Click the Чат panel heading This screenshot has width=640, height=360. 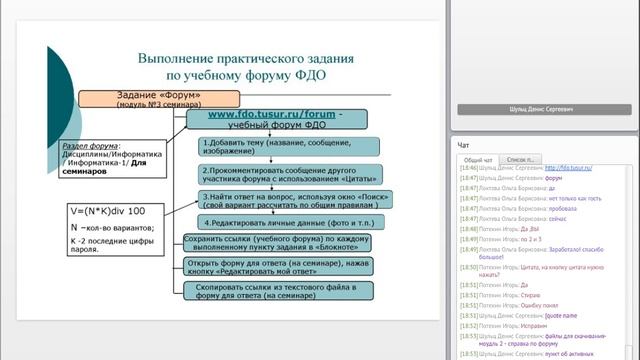point(463,145)
